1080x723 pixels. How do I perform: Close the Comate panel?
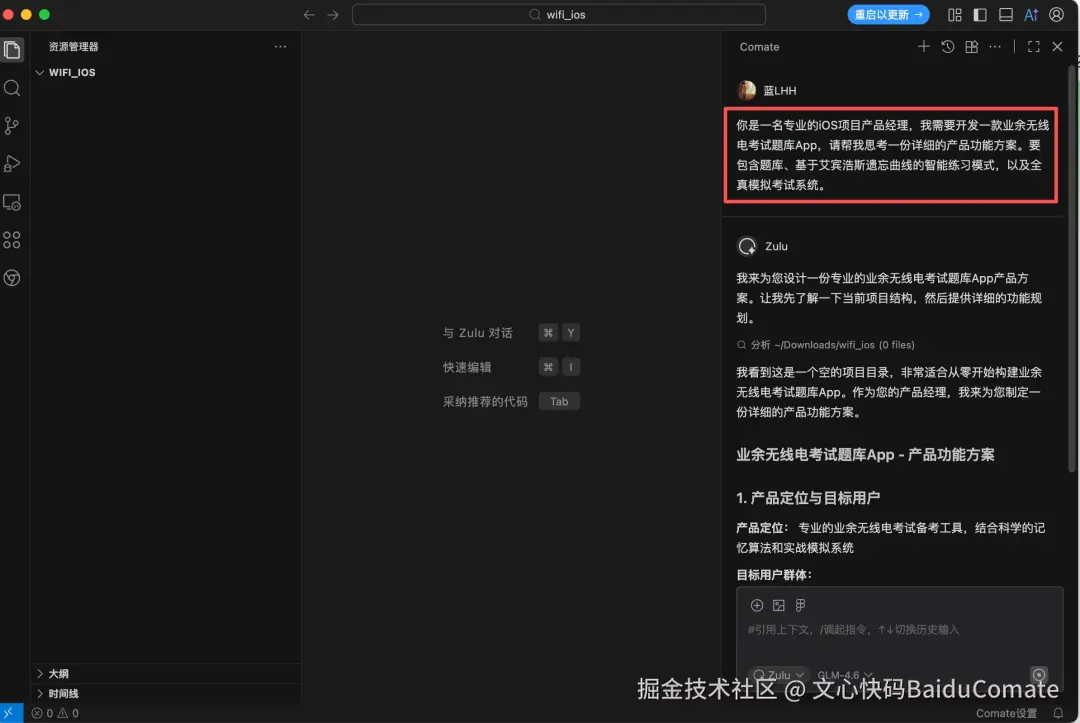[1057, 46]
